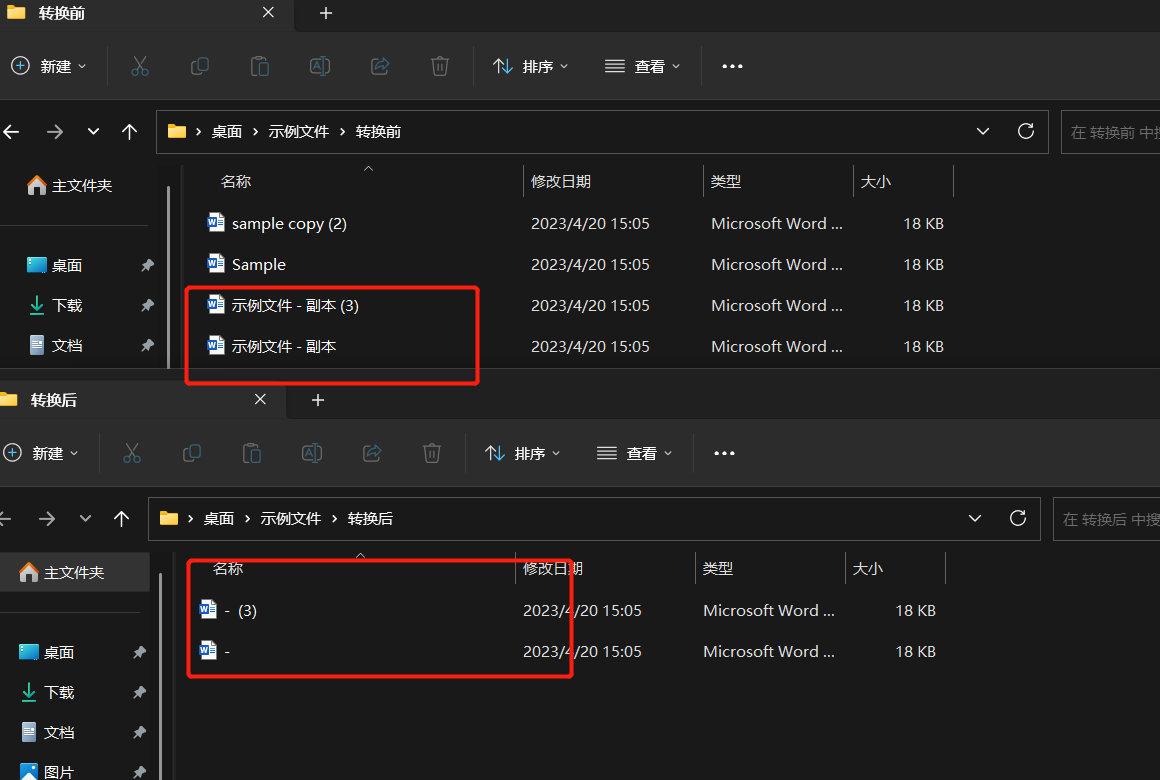Refresh the 转换前 folder view

[x=1025, y=131]
